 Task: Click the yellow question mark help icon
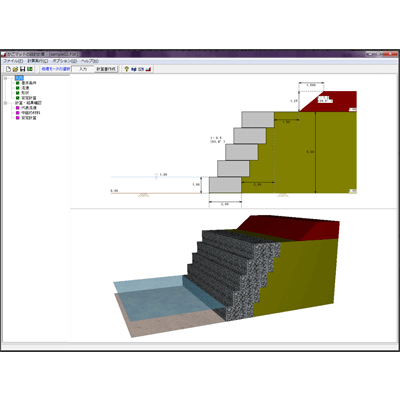(127, 69)
